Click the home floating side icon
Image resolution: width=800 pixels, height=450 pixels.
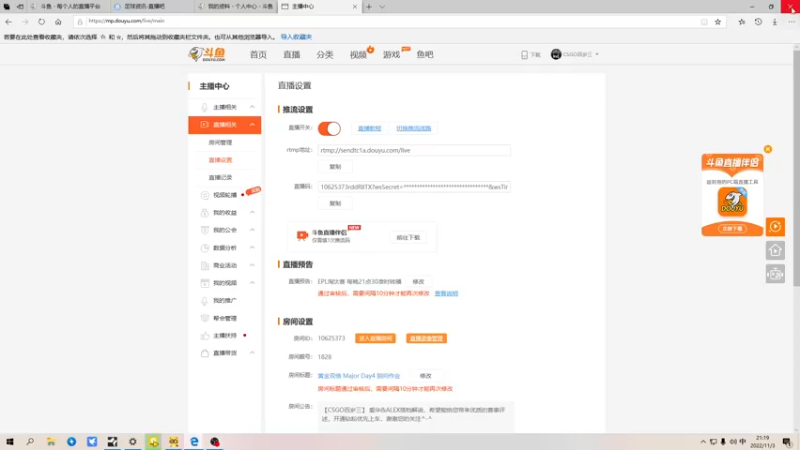coord(775,251)
